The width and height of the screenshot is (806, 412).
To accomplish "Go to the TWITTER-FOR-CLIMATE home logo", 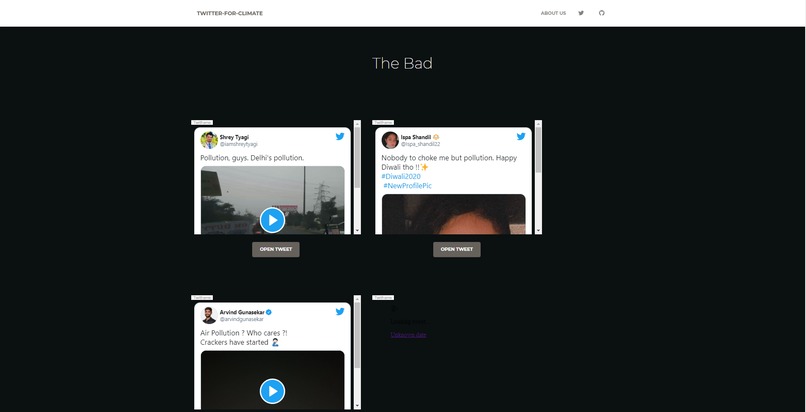I will pos(229,13).
